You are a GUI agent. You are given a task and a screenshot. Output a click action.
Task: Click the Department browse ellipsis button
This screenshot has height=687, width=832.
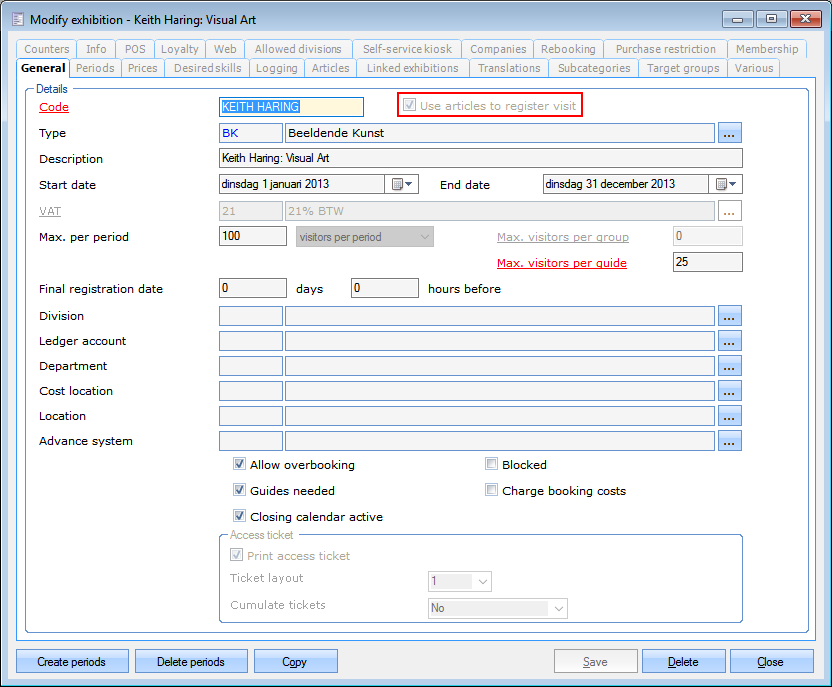[x=729, y=366]
